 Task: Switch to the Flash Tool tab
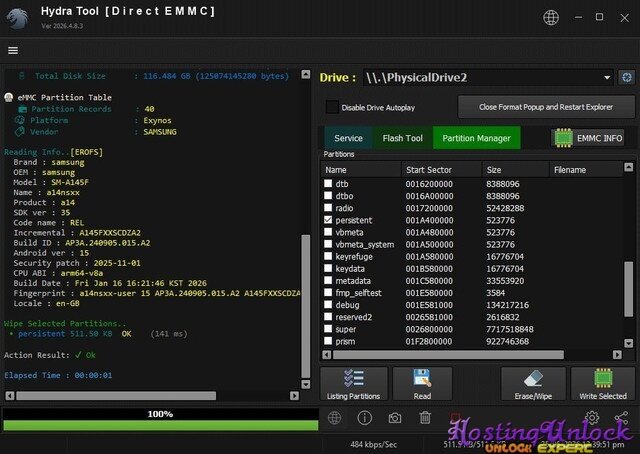pyautogui.click(x=402, y=138)
